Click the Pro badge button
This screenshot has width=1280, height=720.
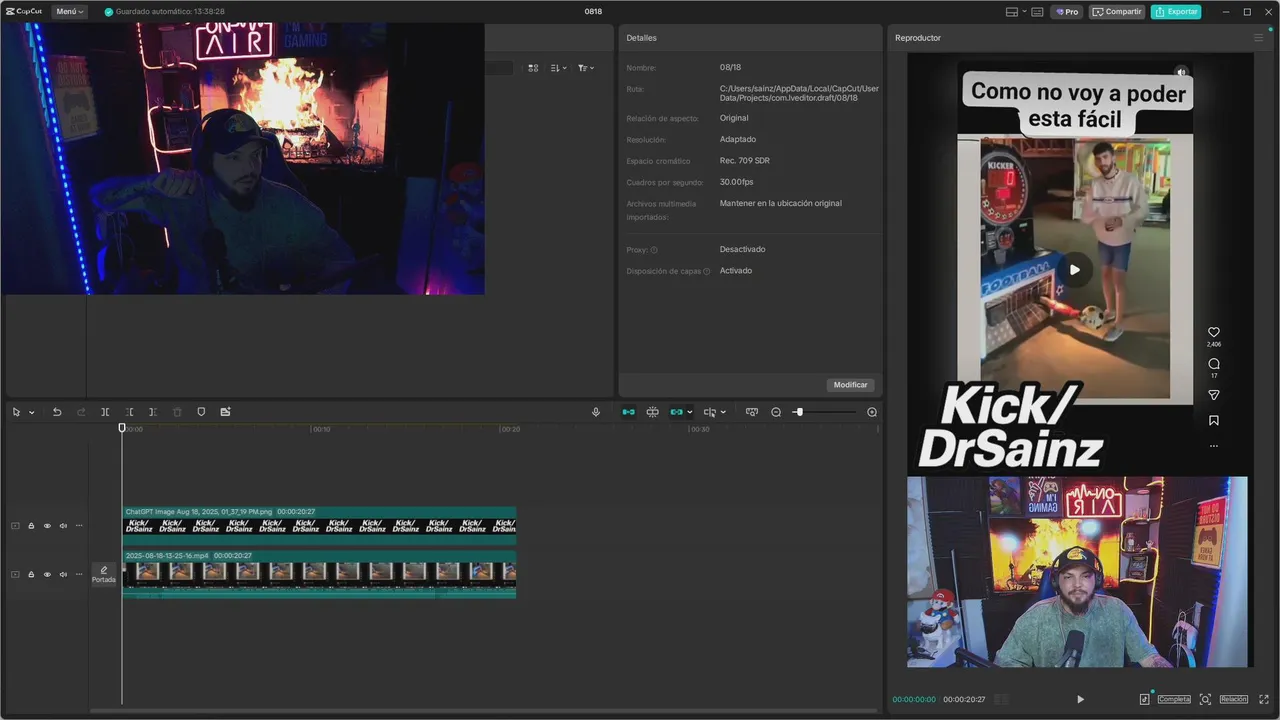click(1066, 12)
